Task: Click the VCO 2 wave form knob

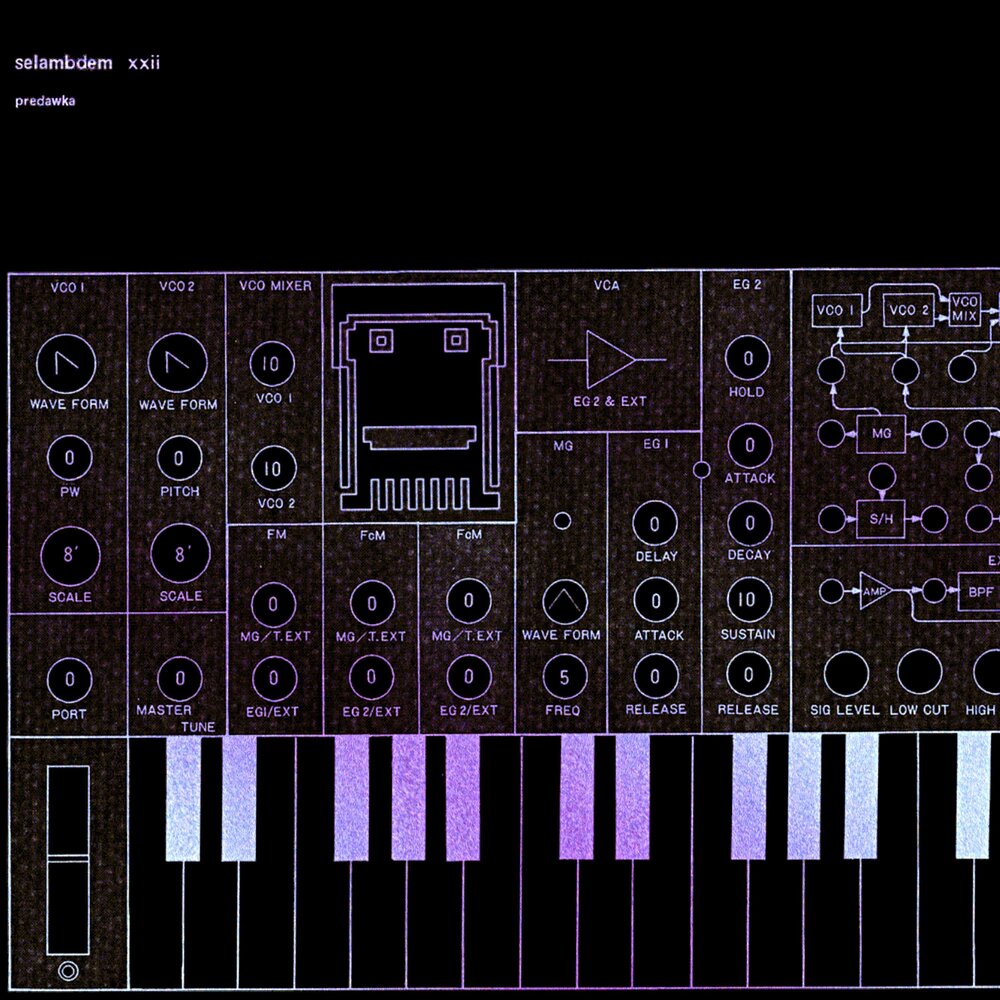Action: [x=178, y=363]
